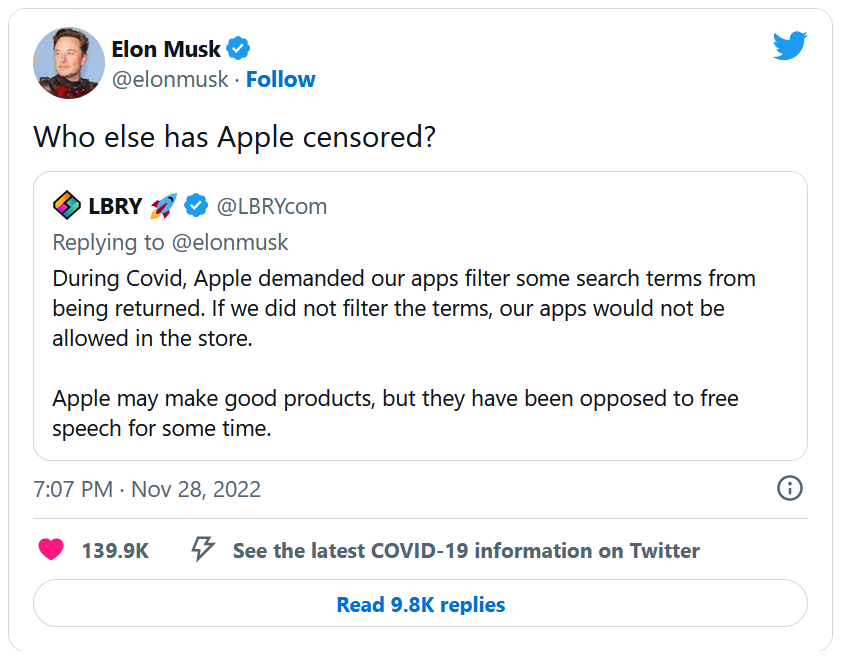Click the lightning bolt COVID icon
The image size is (841, 664).
[203, 549]
